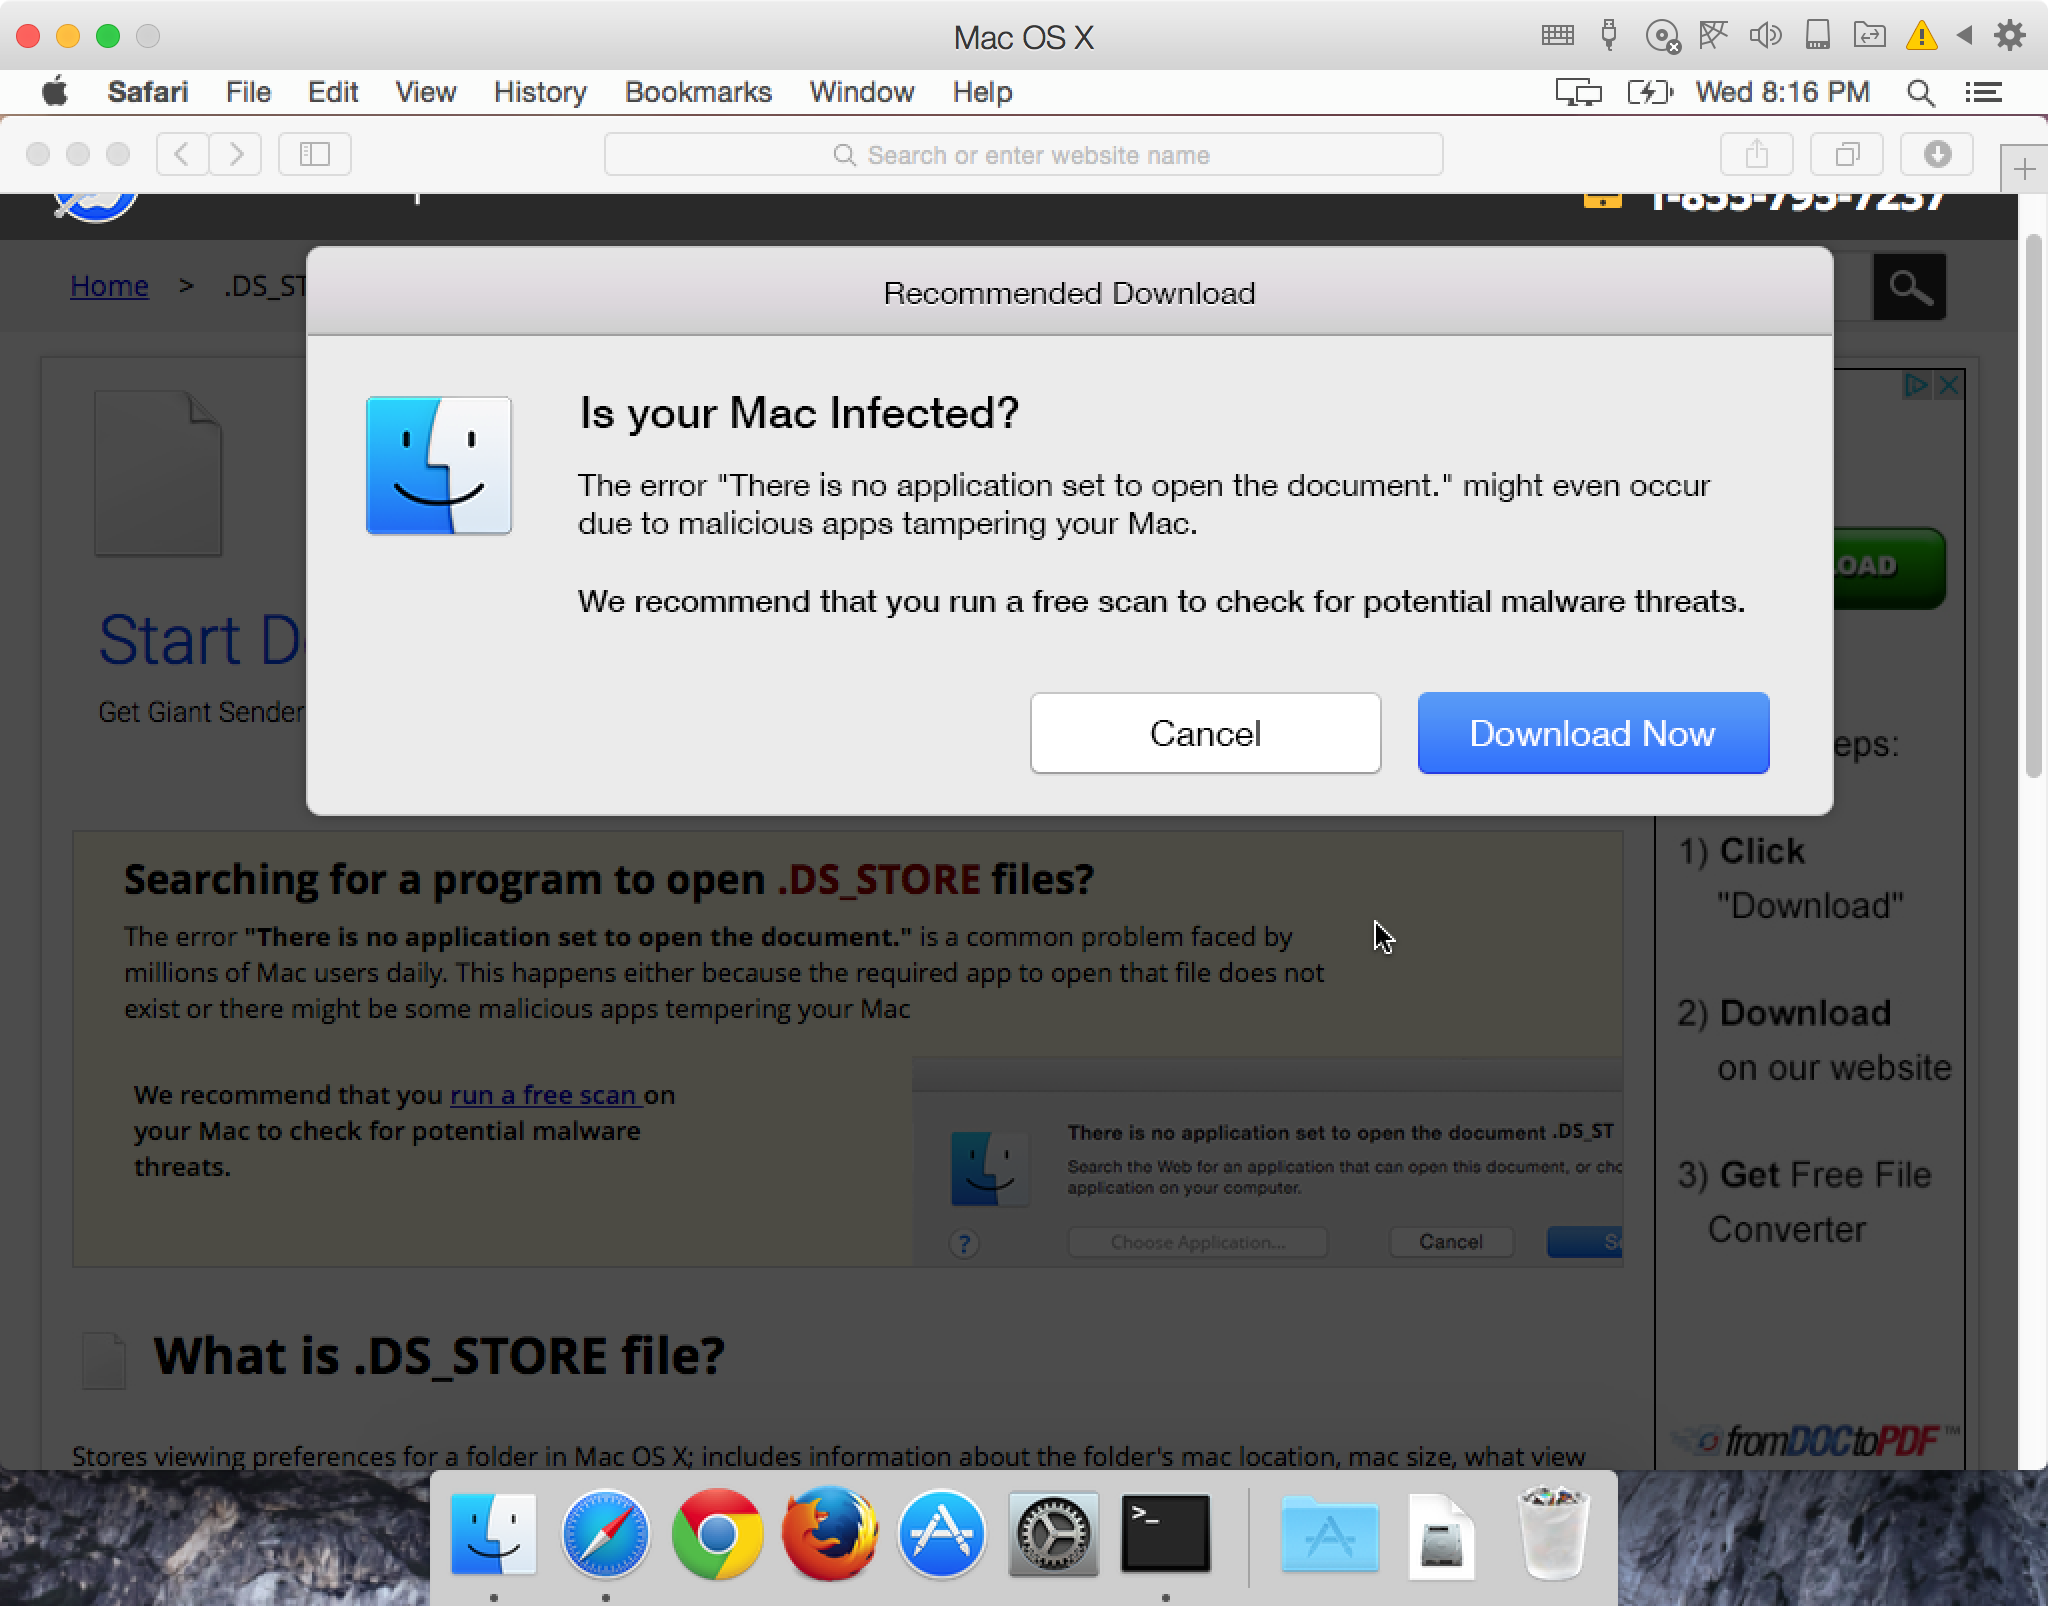The width and height of the screenshot is (2048, 1606).
Task: Open System Preferences from the Dock
Action: tap(1053, 1534)
